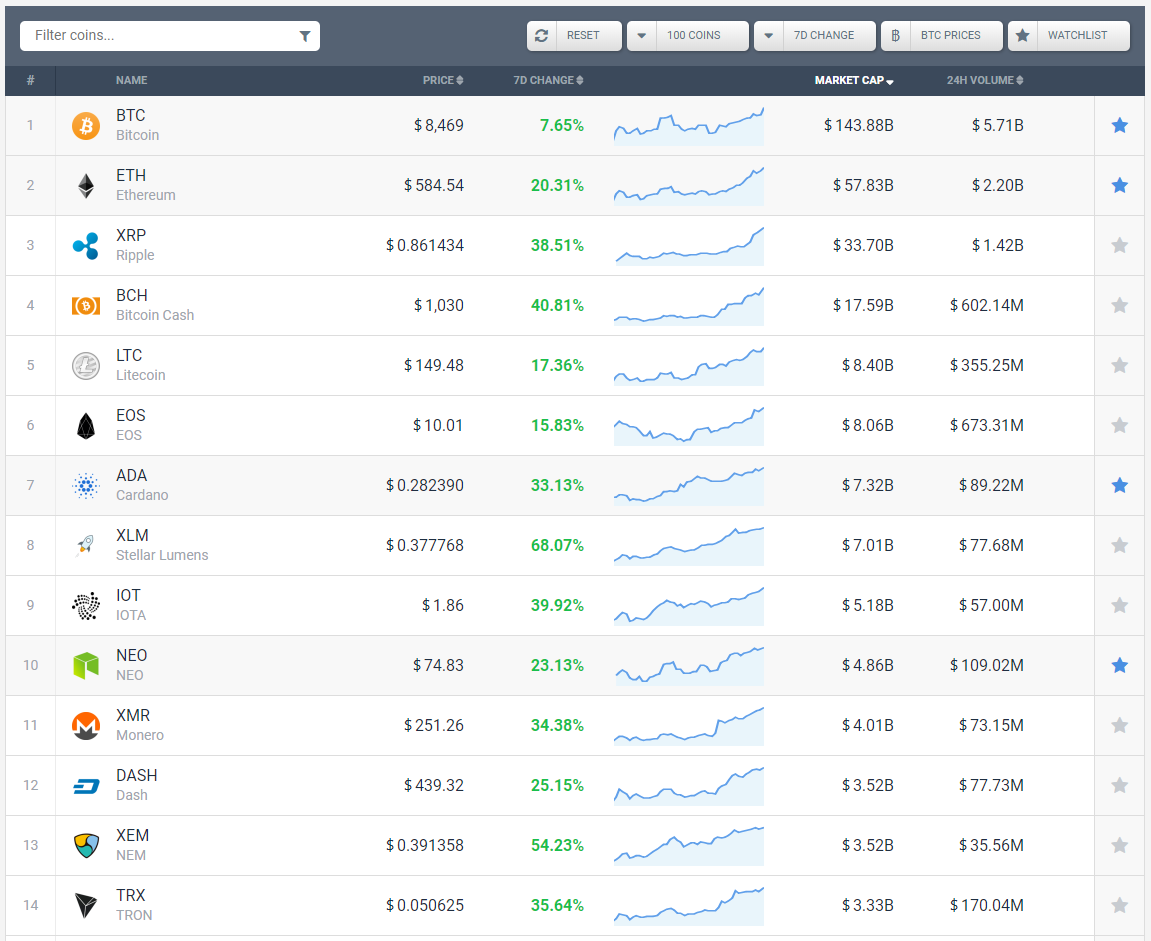1151x941 pixels.
Task: Open the 100 COINS dropdown
Action: [x=688, y=35]
